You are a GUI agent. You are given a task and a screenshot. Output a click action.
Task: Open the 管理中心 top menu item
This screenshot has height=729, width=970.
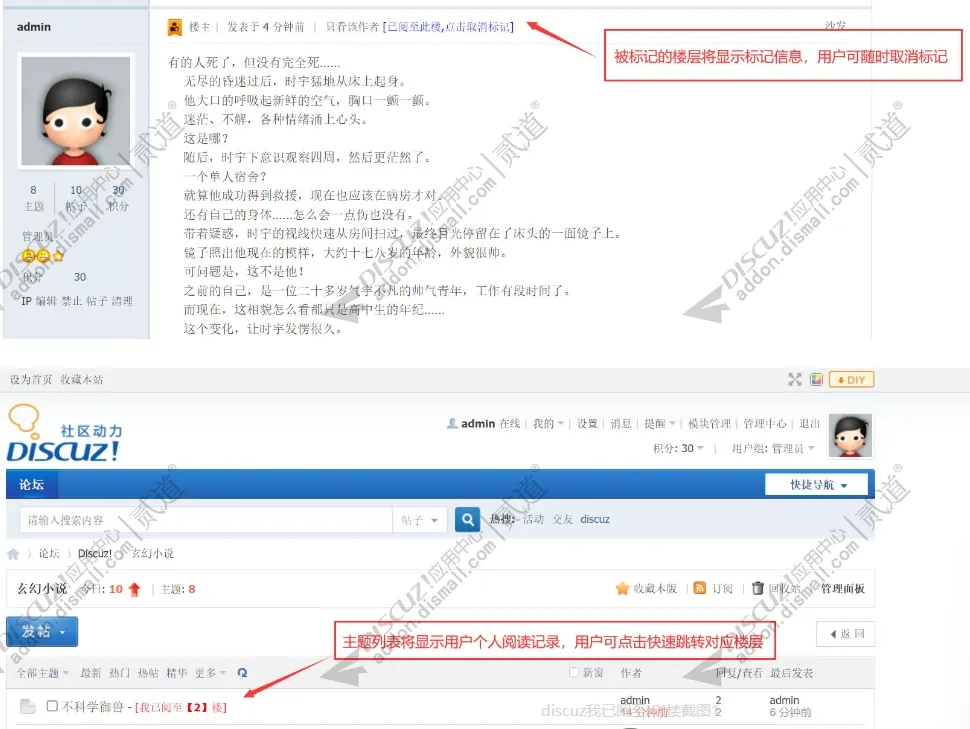tap(765, 424)
